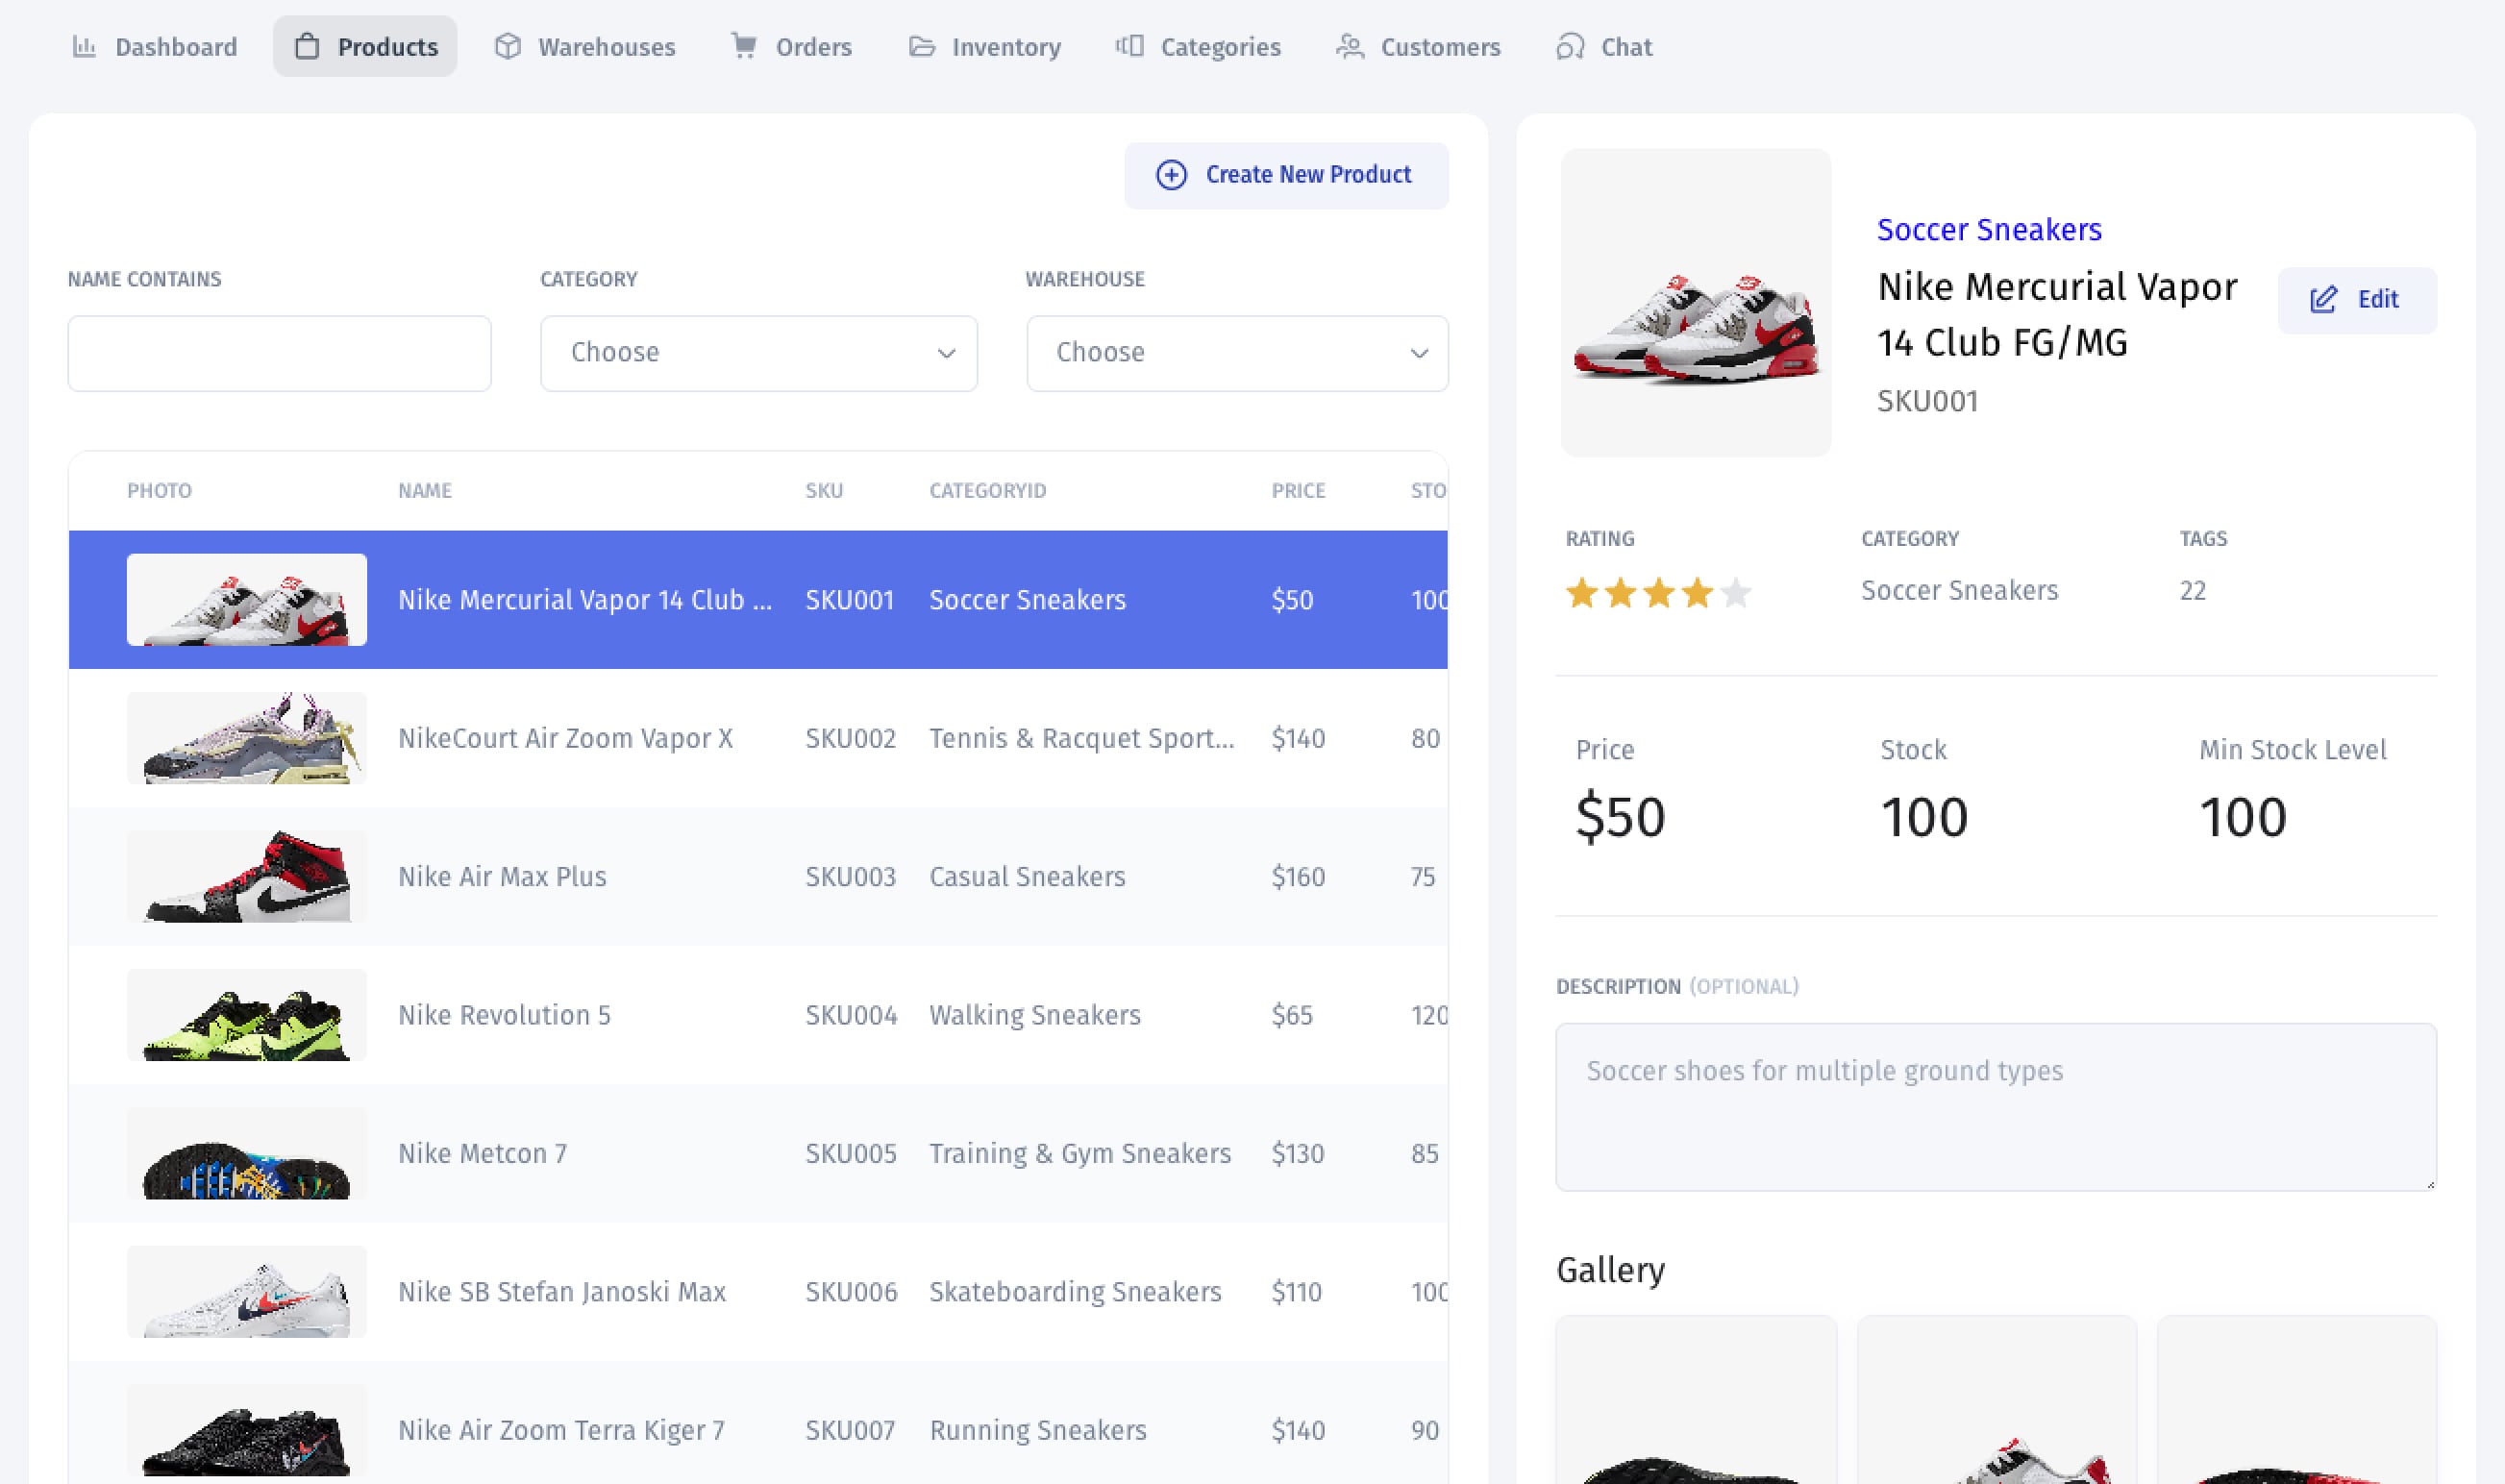Screen dimensions: 2505x1484
Task: Click the NikeCourt Air Zoom Vapor X thumbnail
Action: point(247,738)
